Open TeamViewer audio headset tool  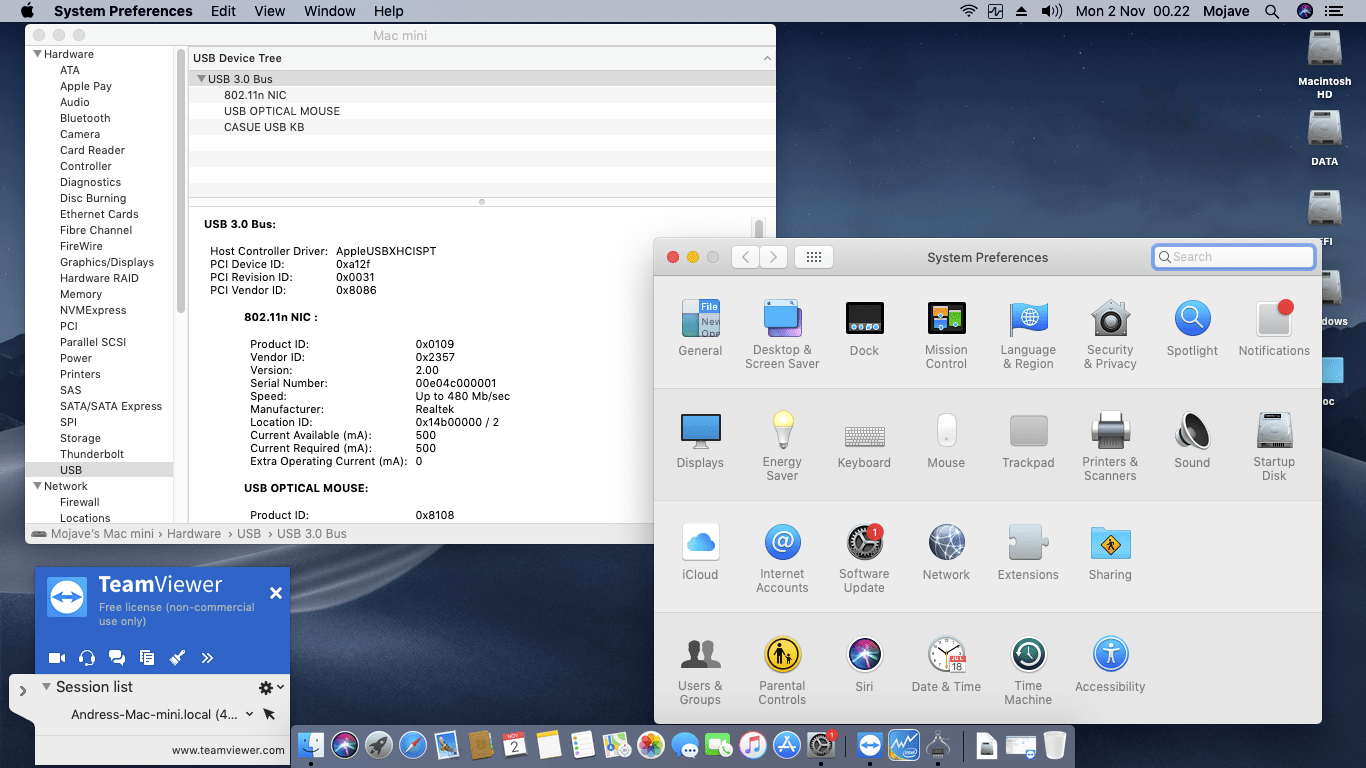click(87, 657)
